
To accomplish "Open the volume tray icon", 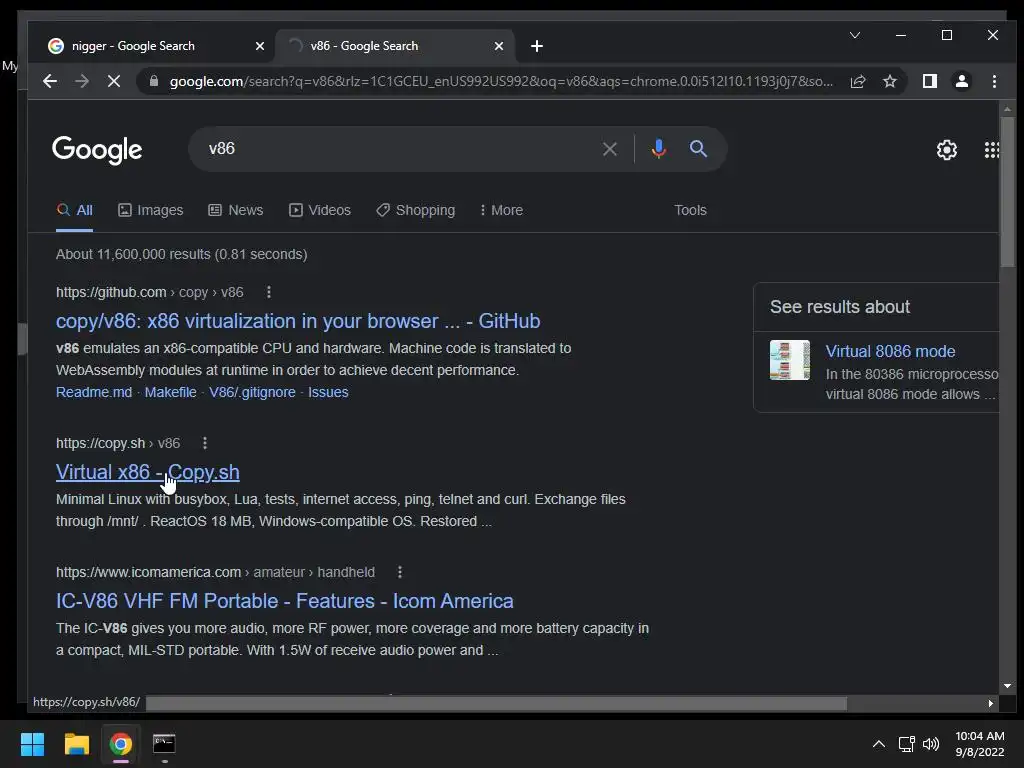I will pos(931,744).
